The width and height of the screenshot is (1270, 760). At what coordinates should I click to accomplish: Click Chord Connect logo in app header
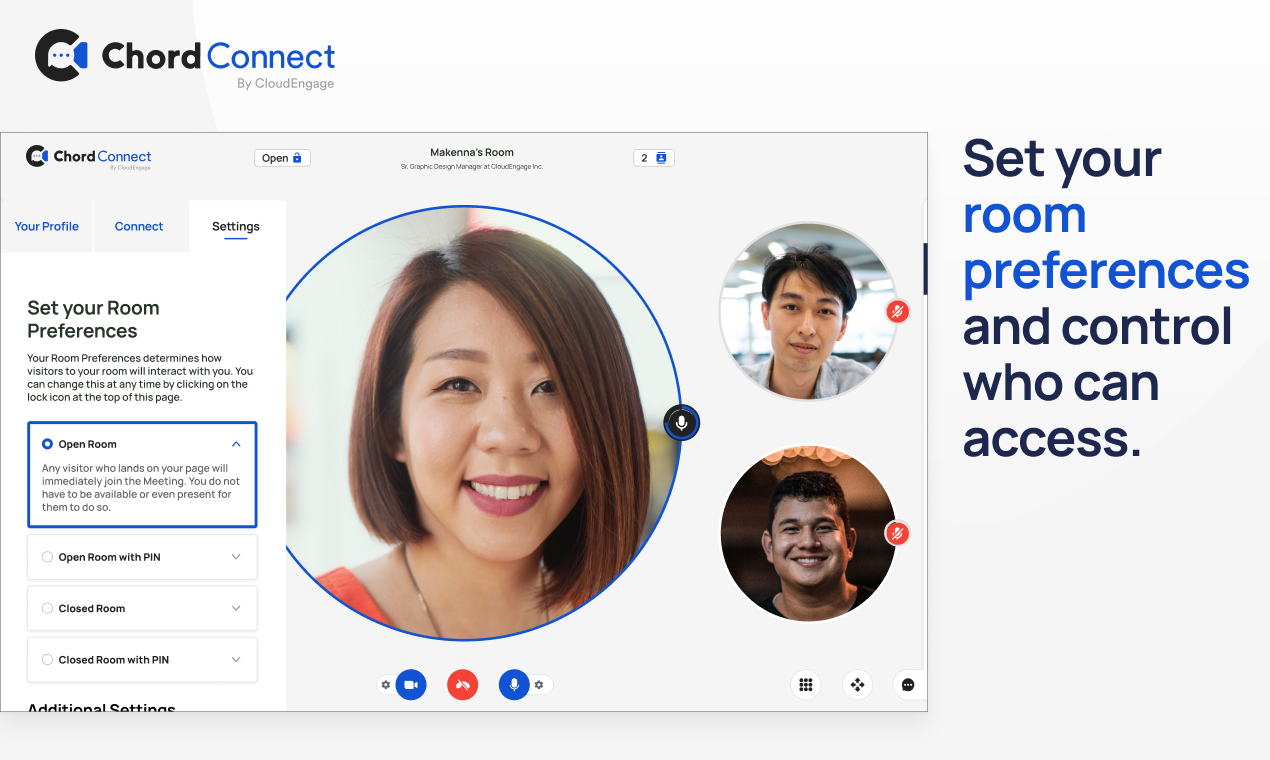coord(89,157)
